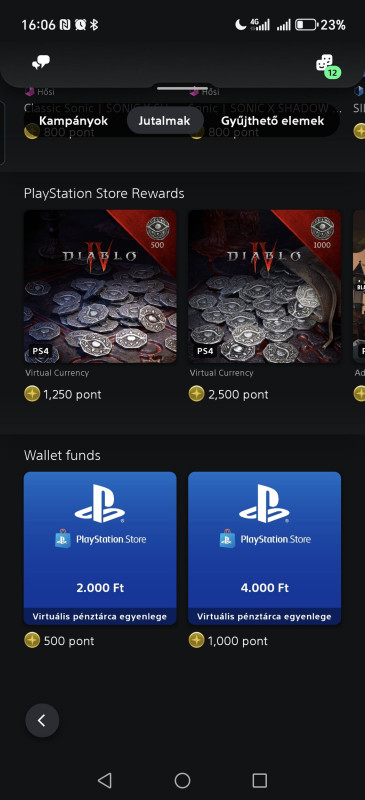
Task: Open the Diablo IV 500 platinum reward
Action: [100, 286]
